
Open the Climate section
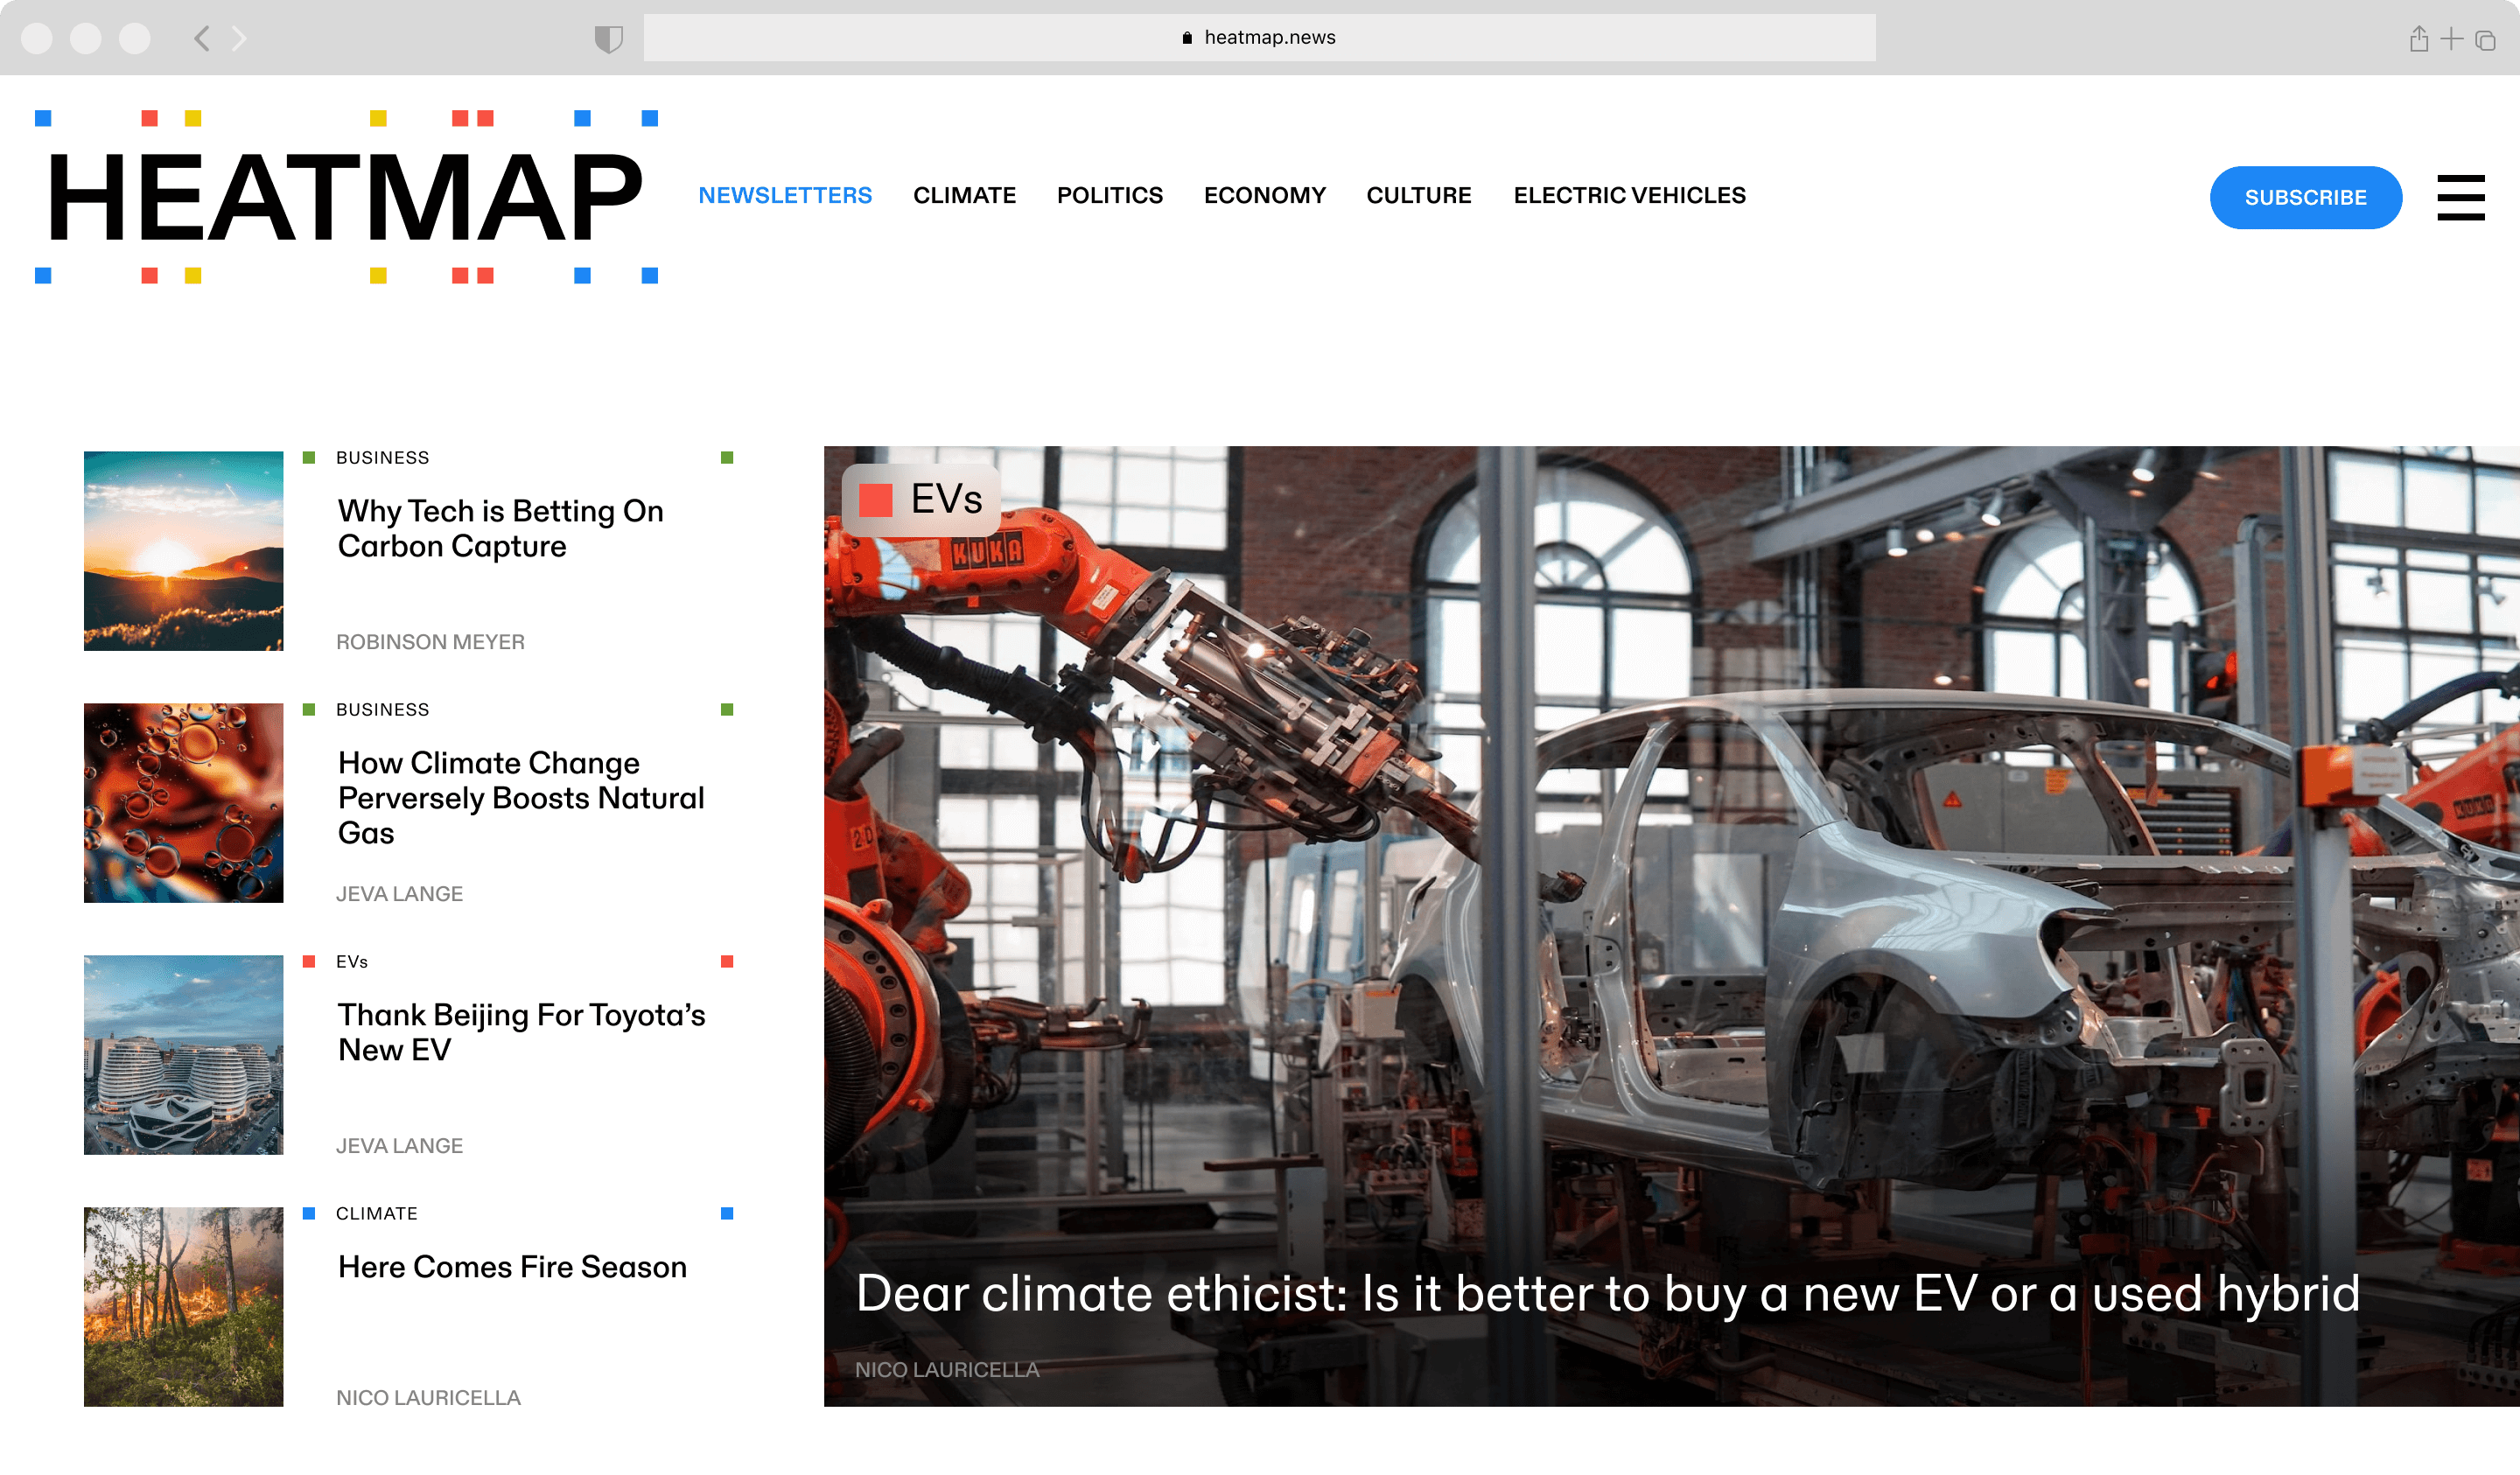pos(964,196)
